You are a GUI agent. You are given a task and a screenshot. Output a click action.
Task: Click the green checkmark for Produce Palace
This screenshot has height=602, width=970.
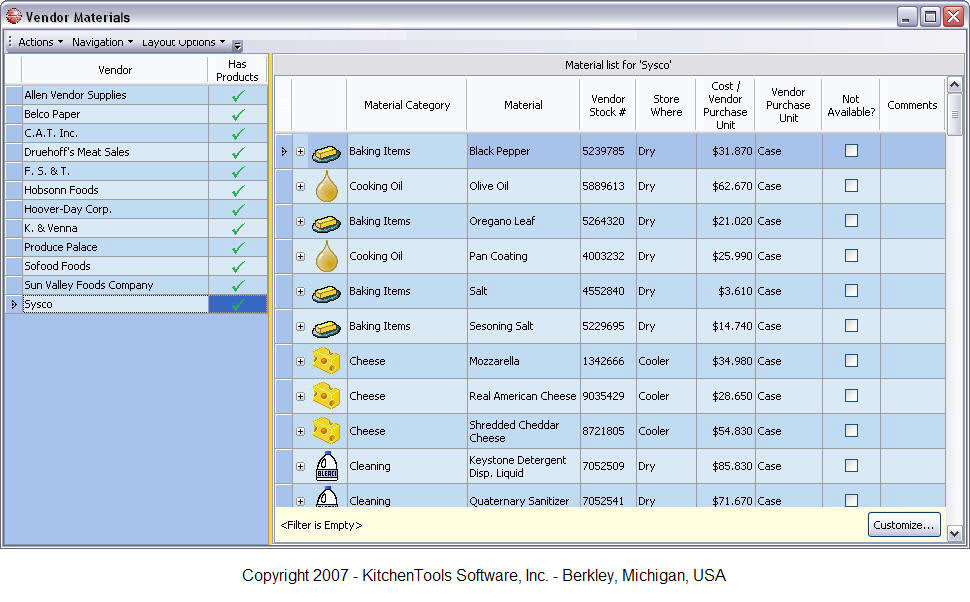click(238, 247)
